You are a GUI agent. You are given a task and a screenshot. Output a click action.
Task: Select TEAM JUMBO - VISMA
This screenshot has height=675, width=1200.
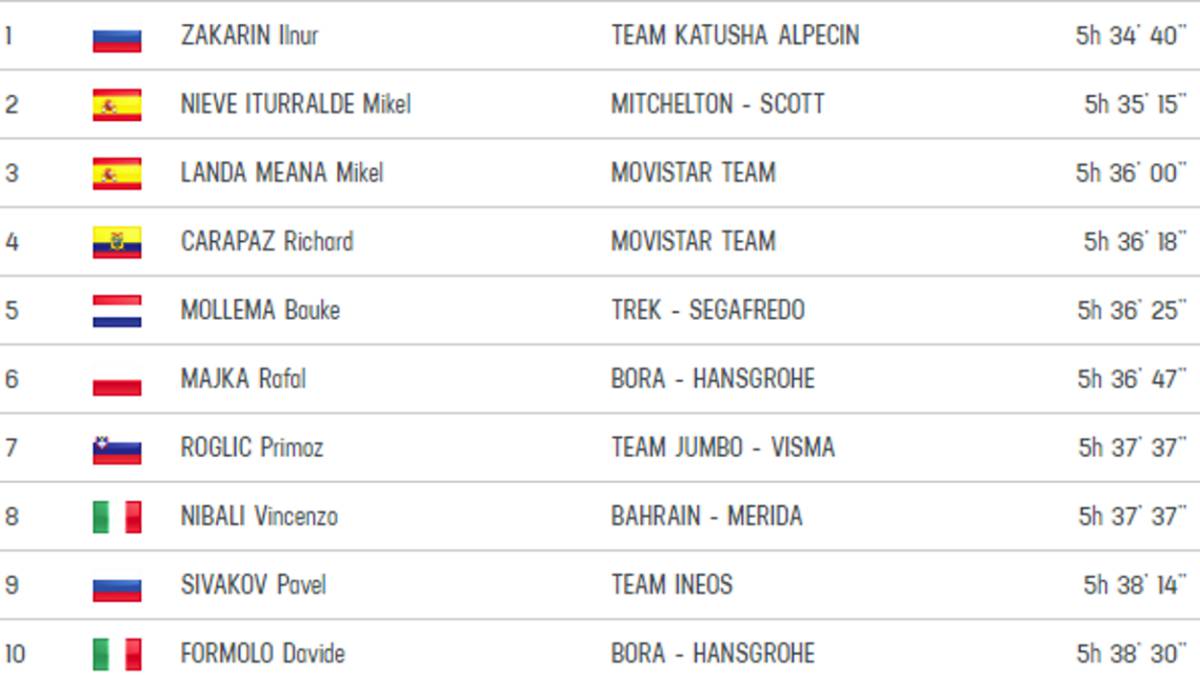coord(723,448)
